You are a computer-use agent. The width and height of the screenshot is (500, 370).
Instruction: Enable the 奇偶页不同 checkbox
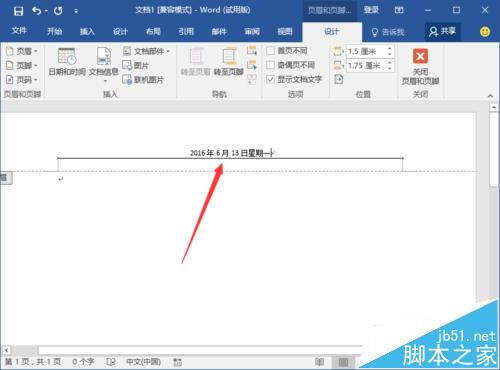[270, 65]
